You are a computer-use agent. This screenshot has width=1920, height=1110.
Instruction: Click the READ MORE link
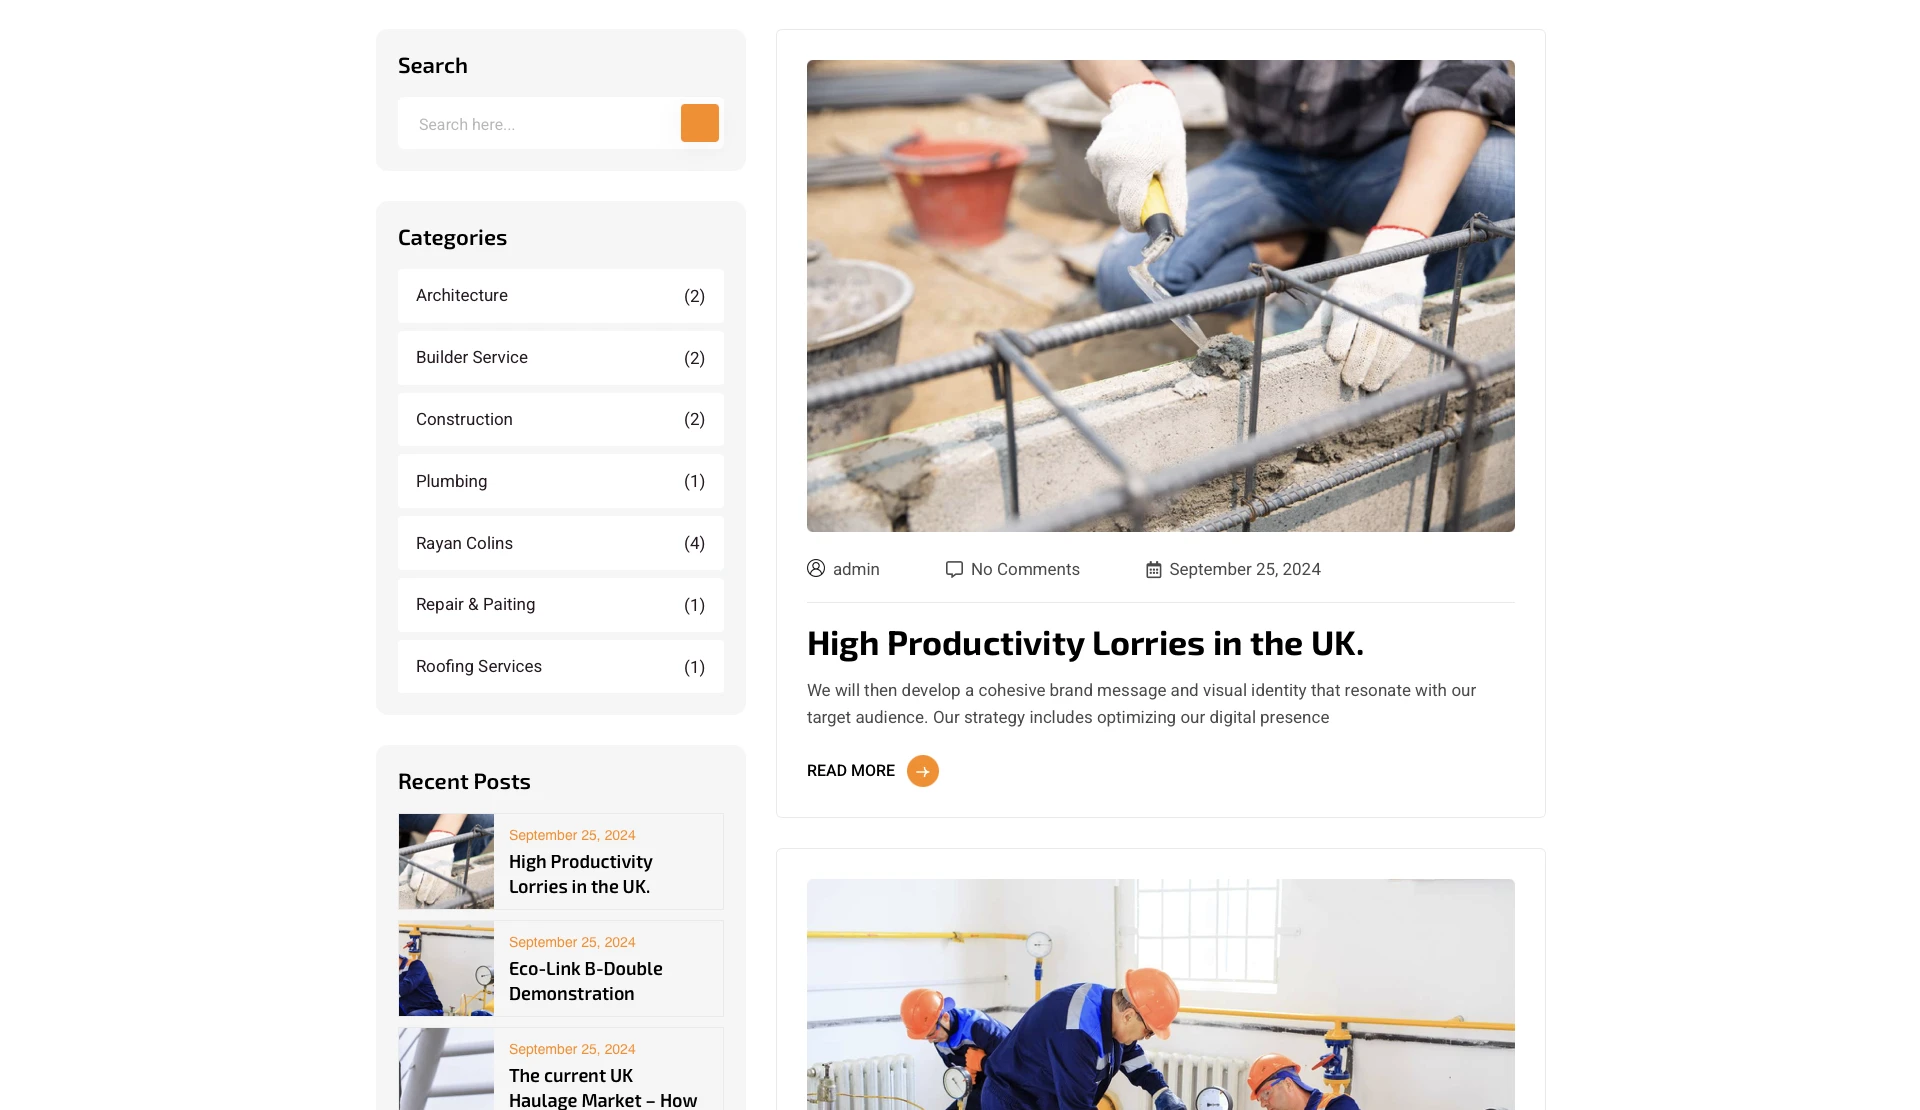click(851, 771)
